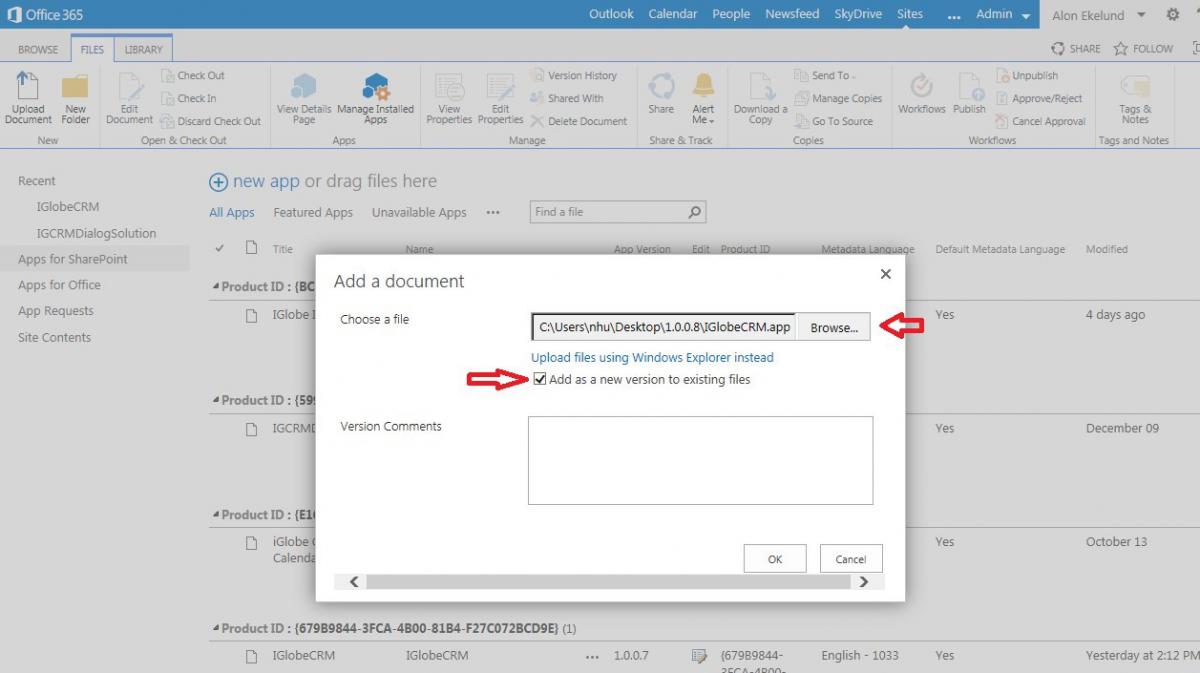
Task: Click the Upload Document ribbon icon
Action: pos(28,98)
